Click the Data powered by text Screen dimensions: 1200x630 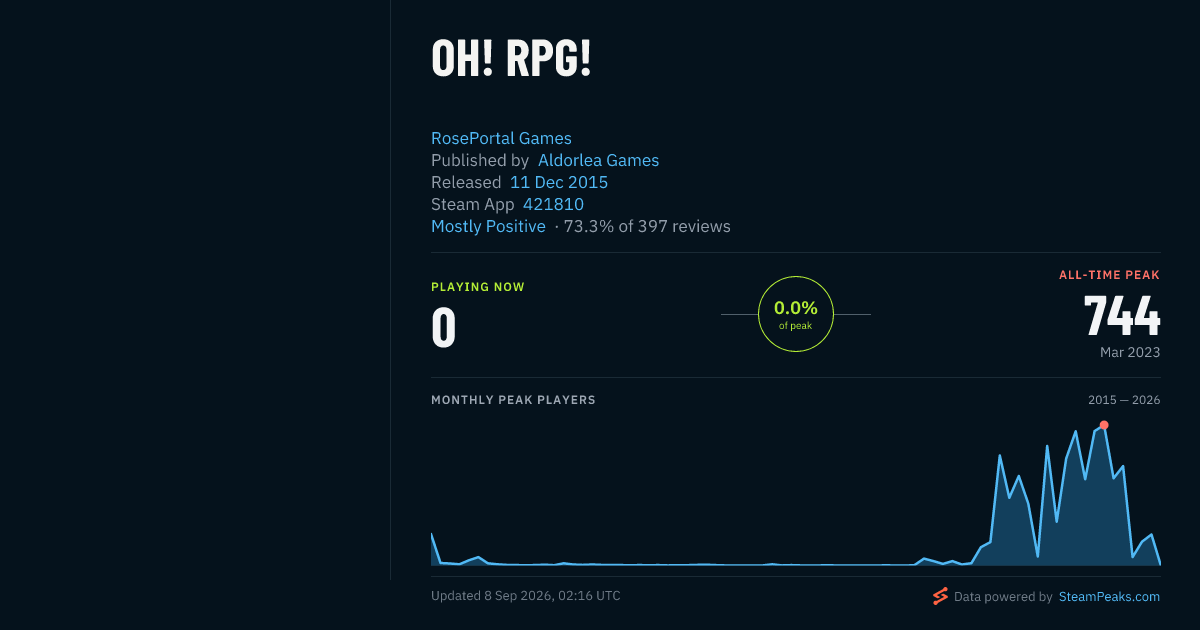click(x=1003, y=597)
